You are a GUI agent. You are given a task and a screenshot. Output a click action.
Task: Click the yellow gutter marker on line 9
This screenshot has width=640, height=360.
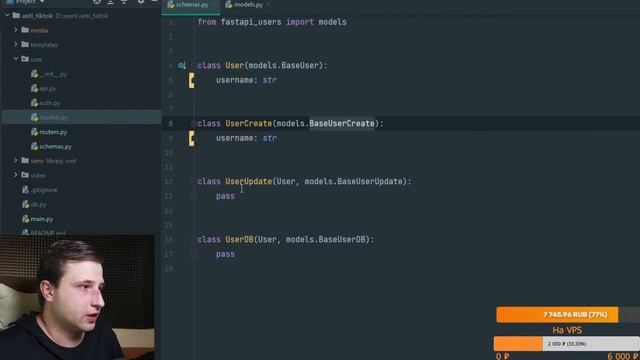point(191,138)
